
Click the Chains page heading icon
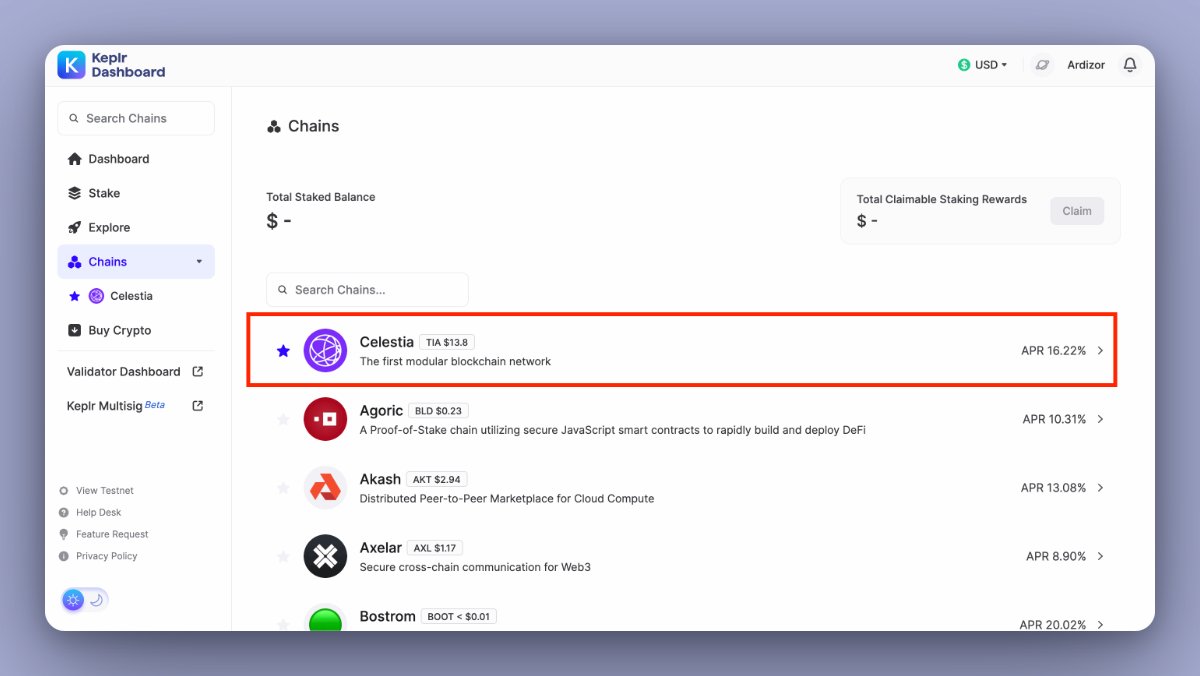pyautogui.click(x=274, y=127)
